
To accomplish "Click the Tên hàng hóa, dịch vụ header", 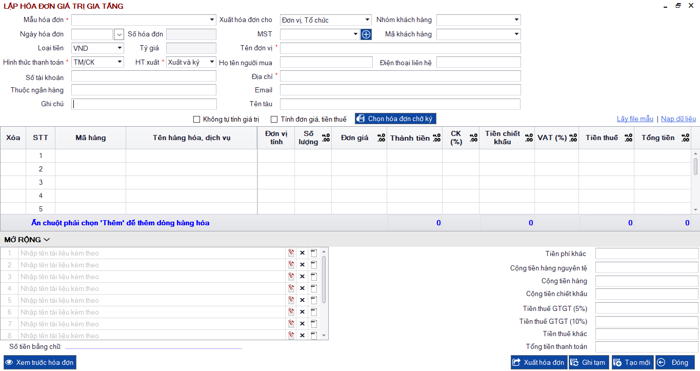I will click(192, 138).
